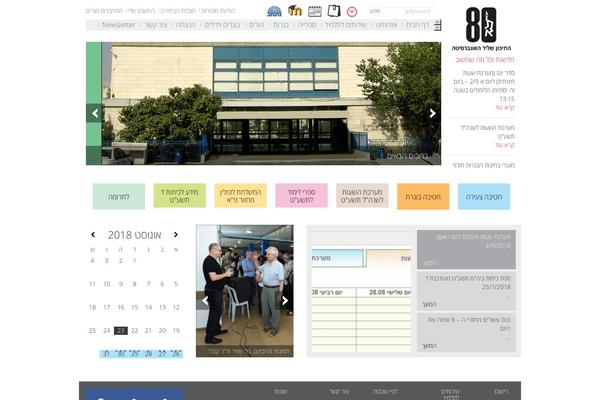Click the beige timetable מערכת השעות tile

coord(362,196)
